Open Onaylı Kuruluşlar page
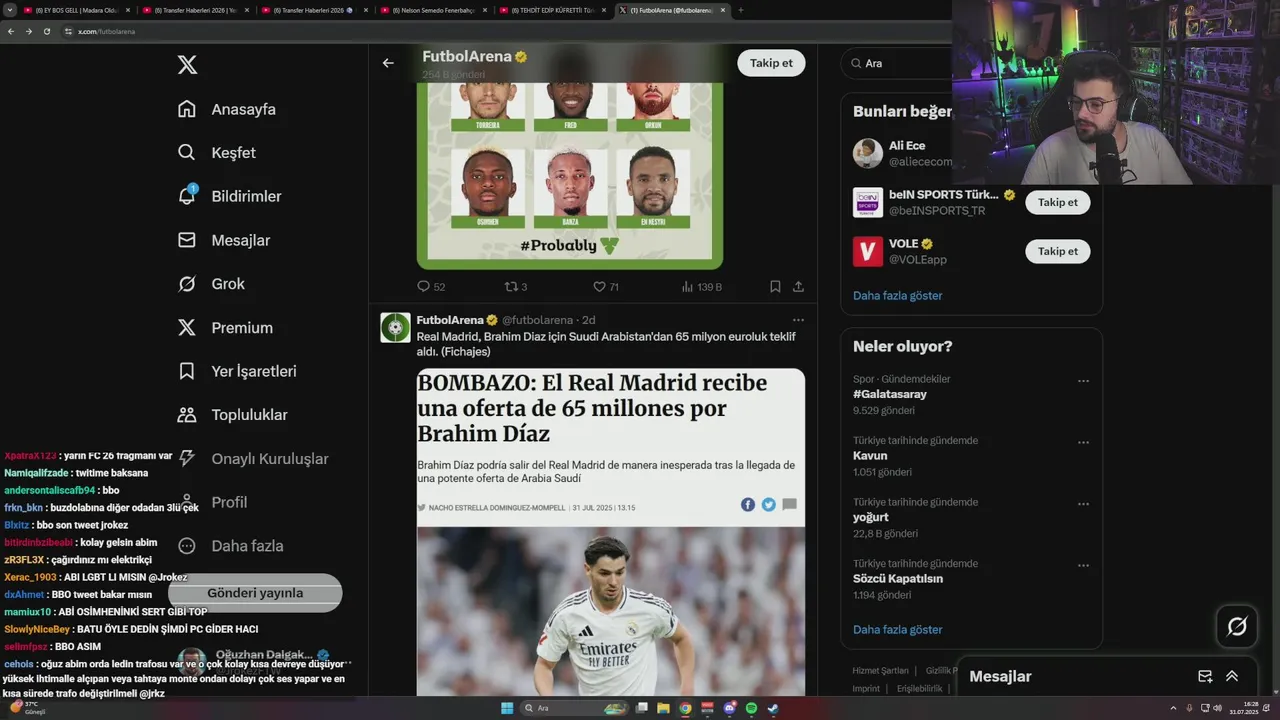The width and height of the screenshot is (1280, 720). click(252, 458)
